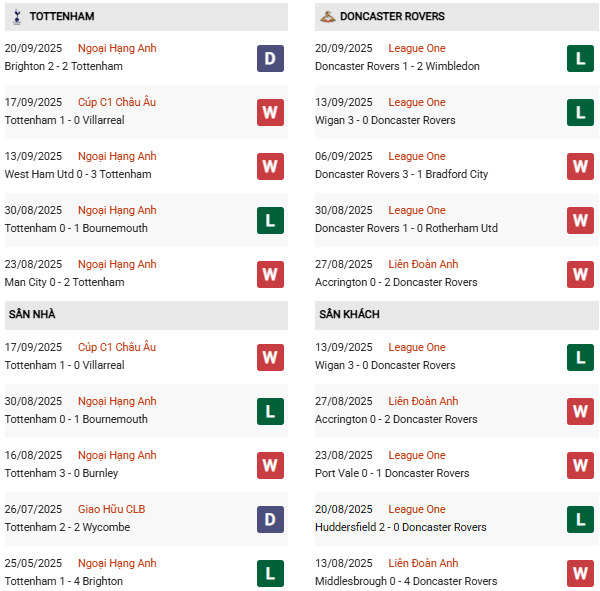
Task: Open the Man City 0-2 Tottenham match
Action: coord(64,282)
